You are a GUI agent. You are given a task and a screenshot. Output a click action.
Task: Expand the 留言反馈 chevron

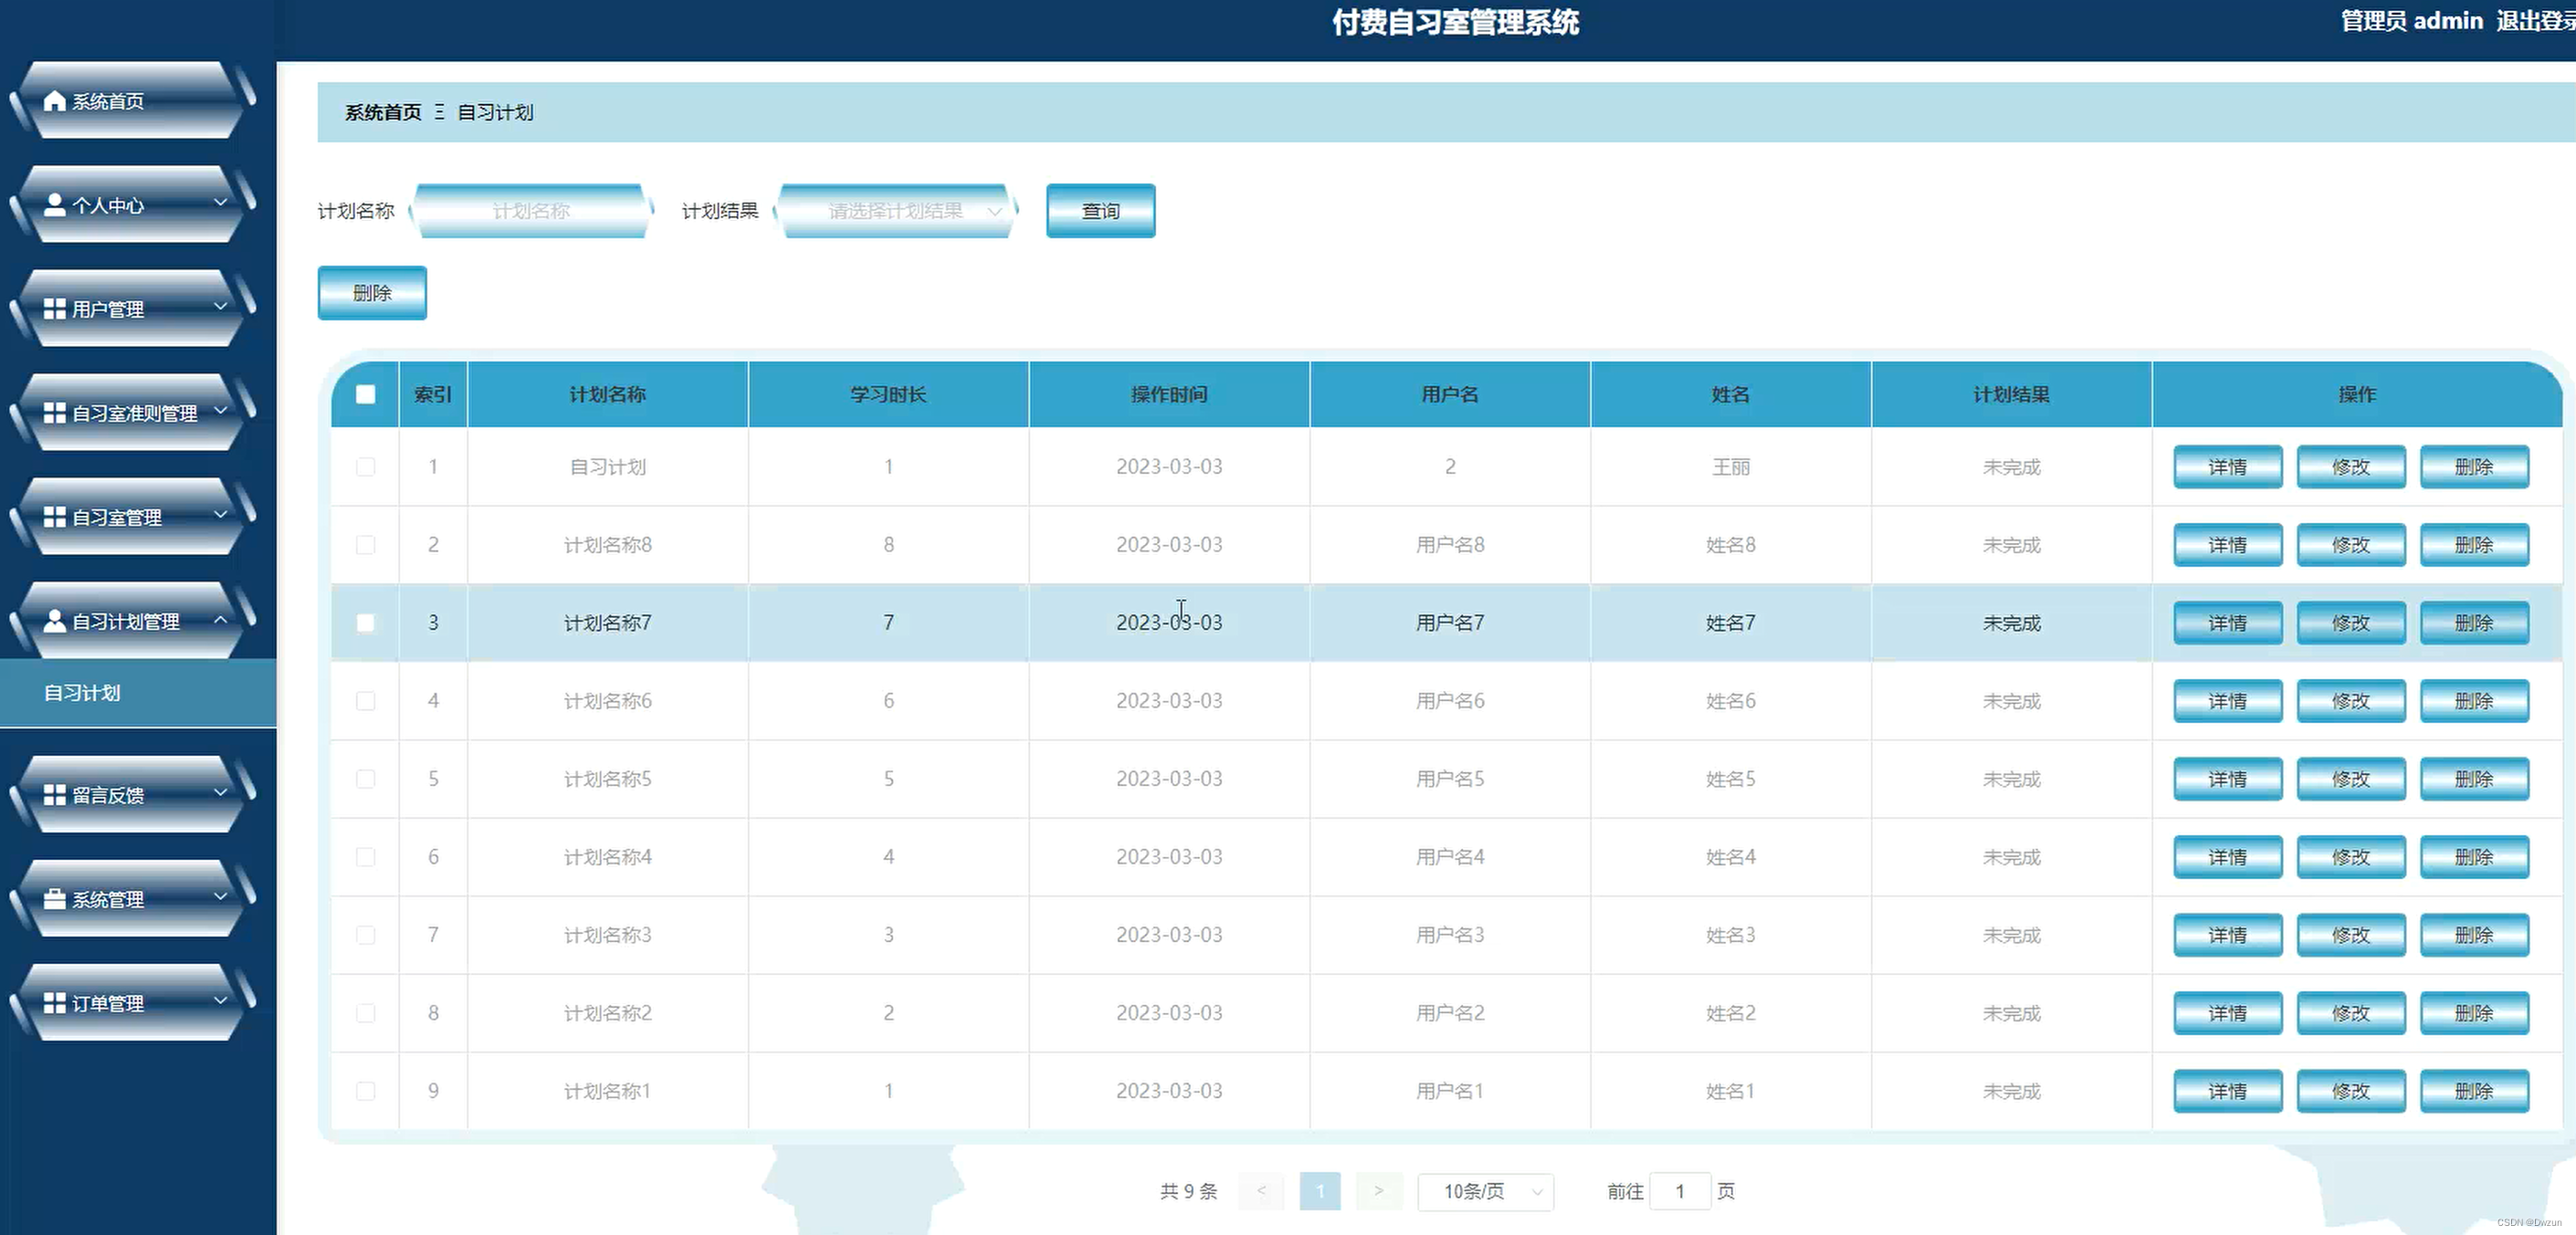pyautogui.click(x=221, y=792)
